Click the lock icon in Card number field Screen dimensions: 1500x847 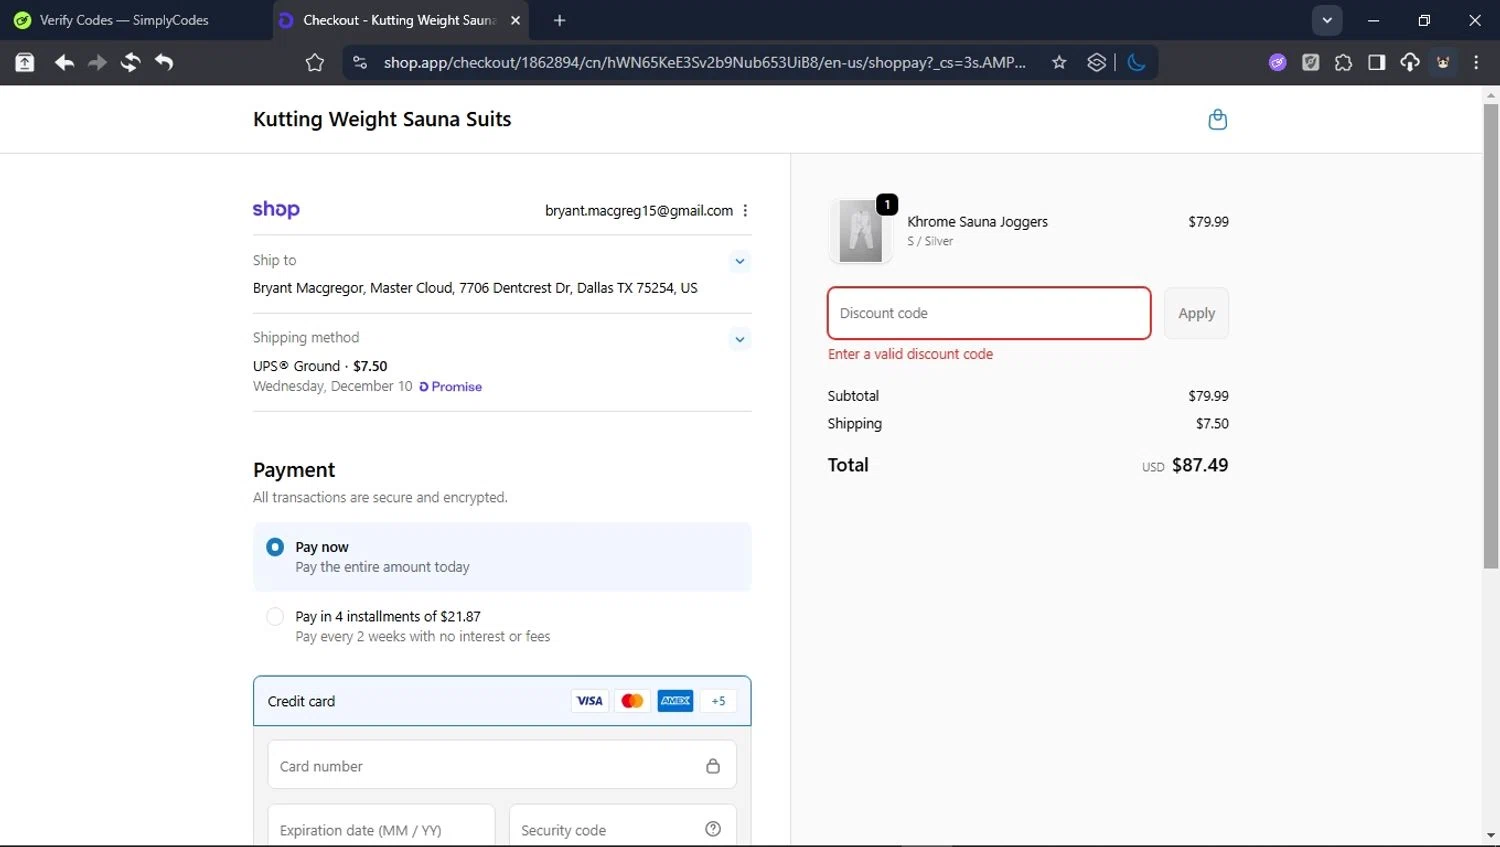pyautogui.click(x=713, y=766)
